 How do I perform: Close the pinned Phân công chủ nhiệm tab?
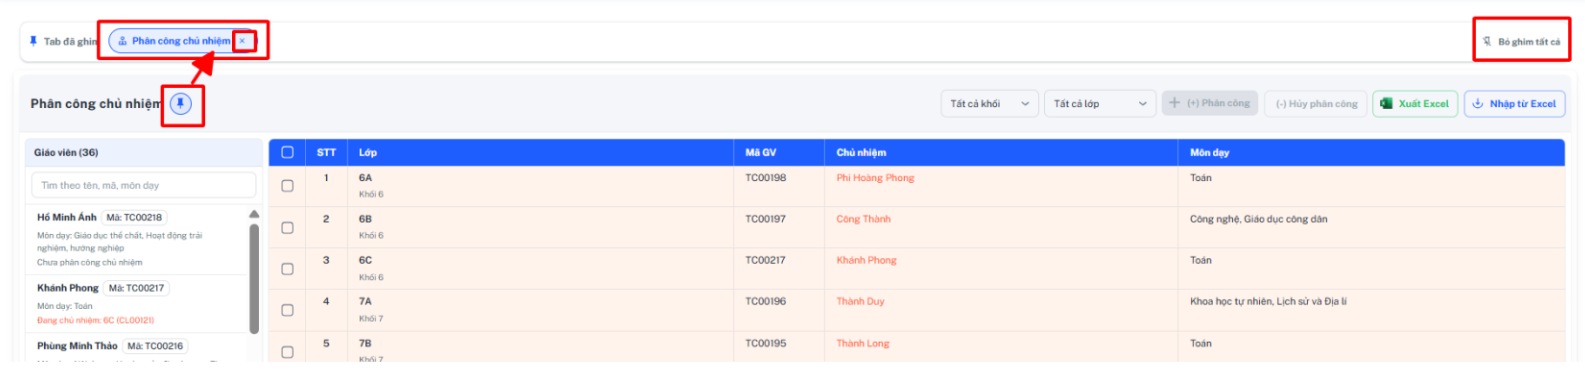tap(242, 41)
